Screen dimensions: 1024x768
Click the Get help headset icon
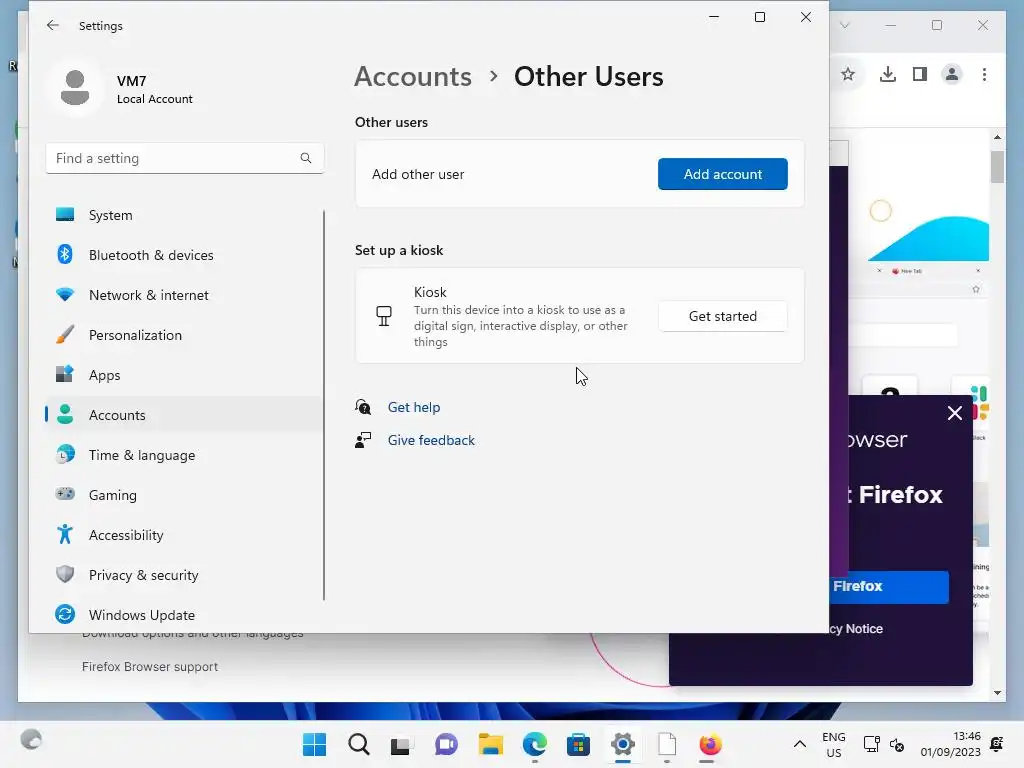[363, 407]
